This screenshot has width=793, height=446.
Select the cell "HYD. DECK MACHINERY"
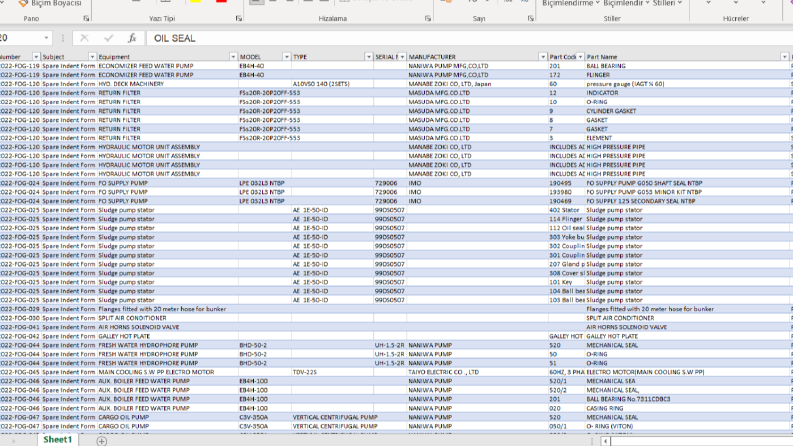coord(167,84)
